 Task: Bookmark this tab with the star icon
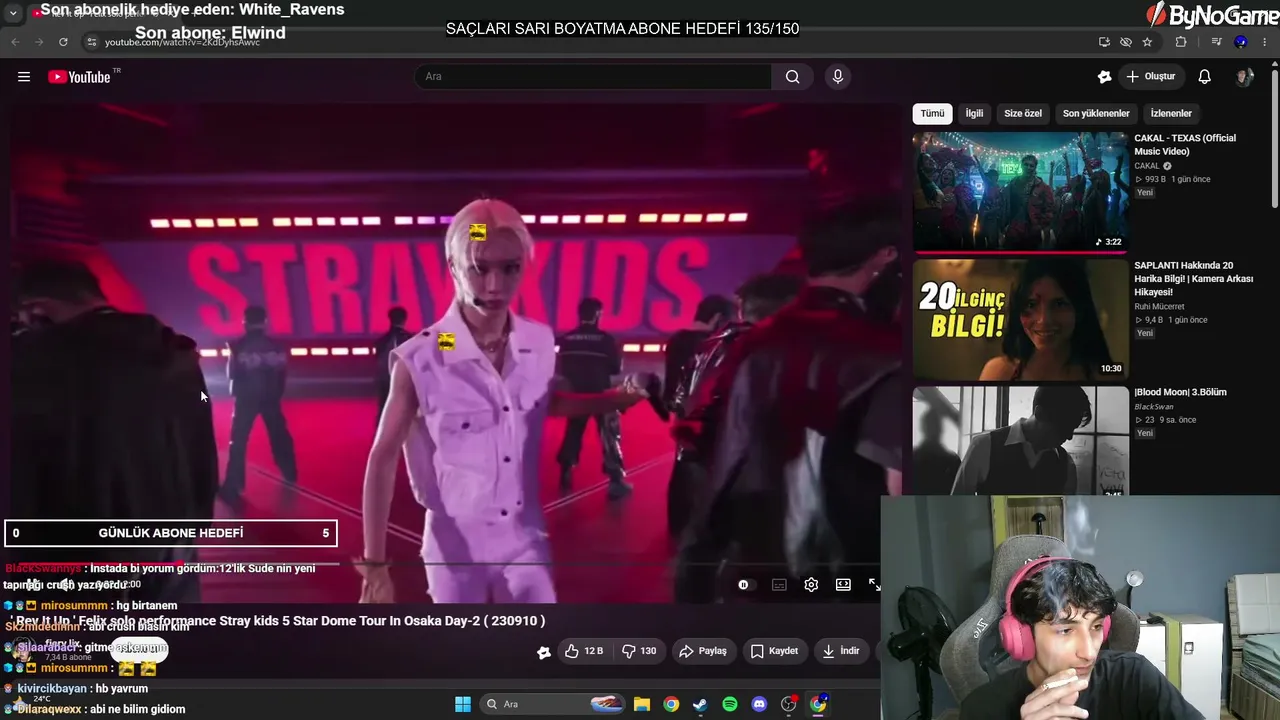pos(1147,42)
